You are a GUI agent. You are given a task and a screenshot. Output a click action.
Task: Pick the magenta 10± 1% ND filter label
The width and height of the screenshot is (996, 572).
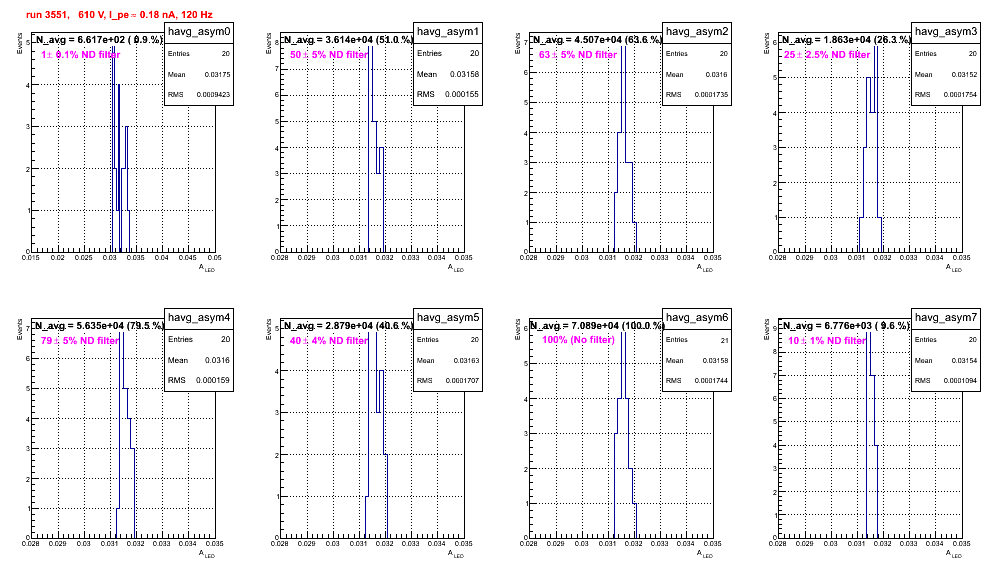827,341
